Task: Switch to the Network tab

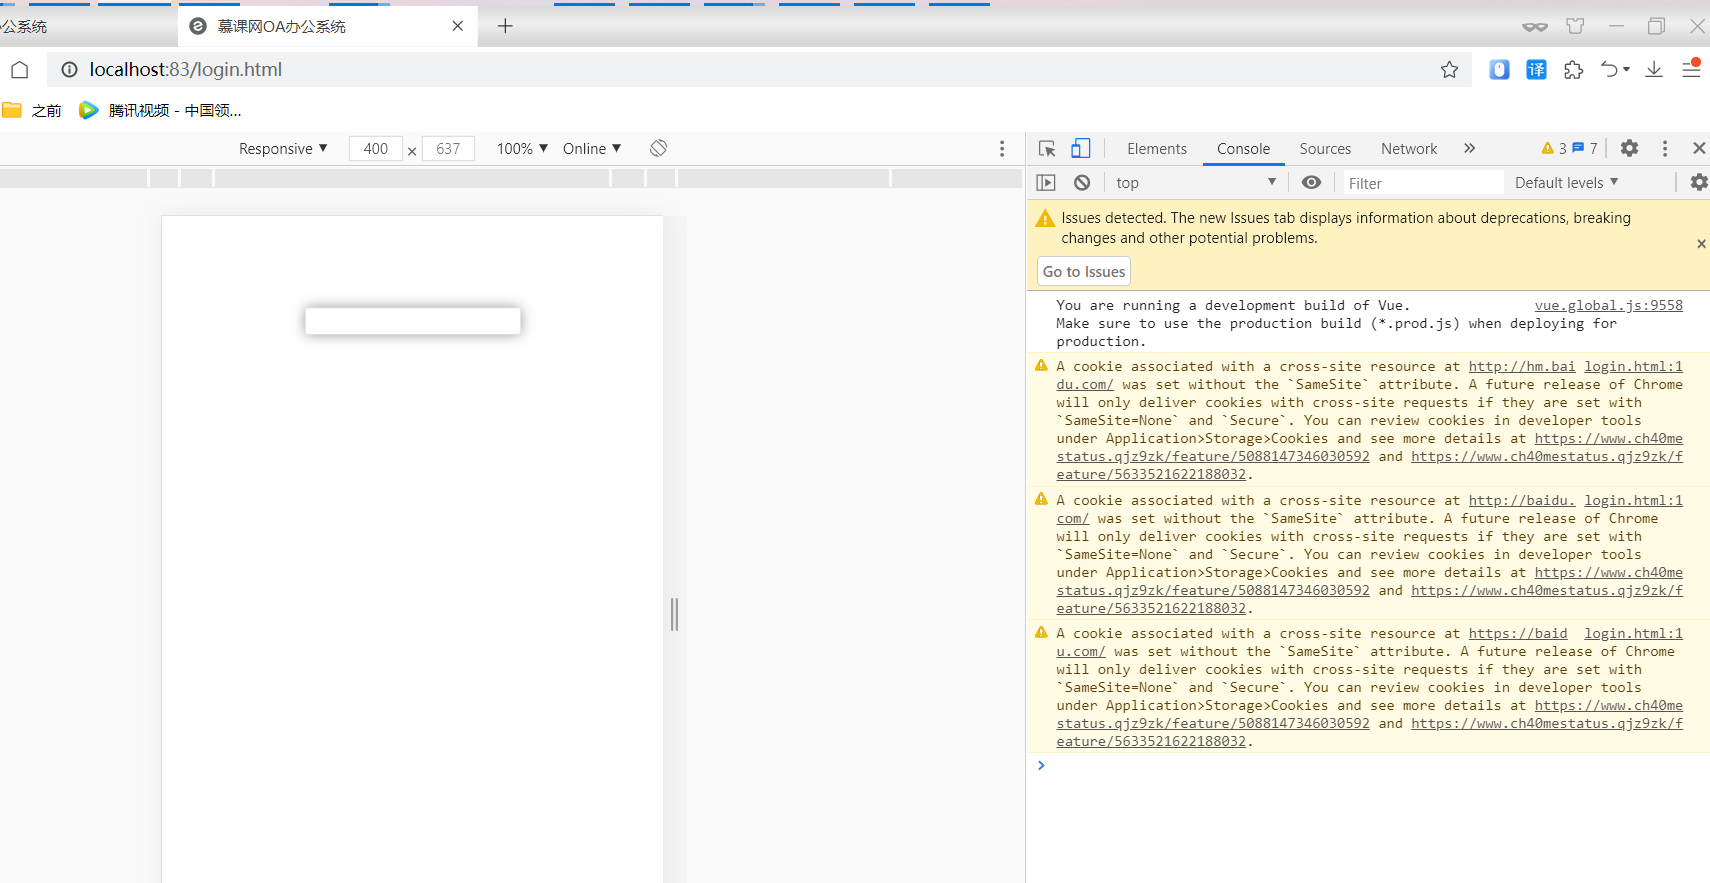Action: pos(1408,148)
